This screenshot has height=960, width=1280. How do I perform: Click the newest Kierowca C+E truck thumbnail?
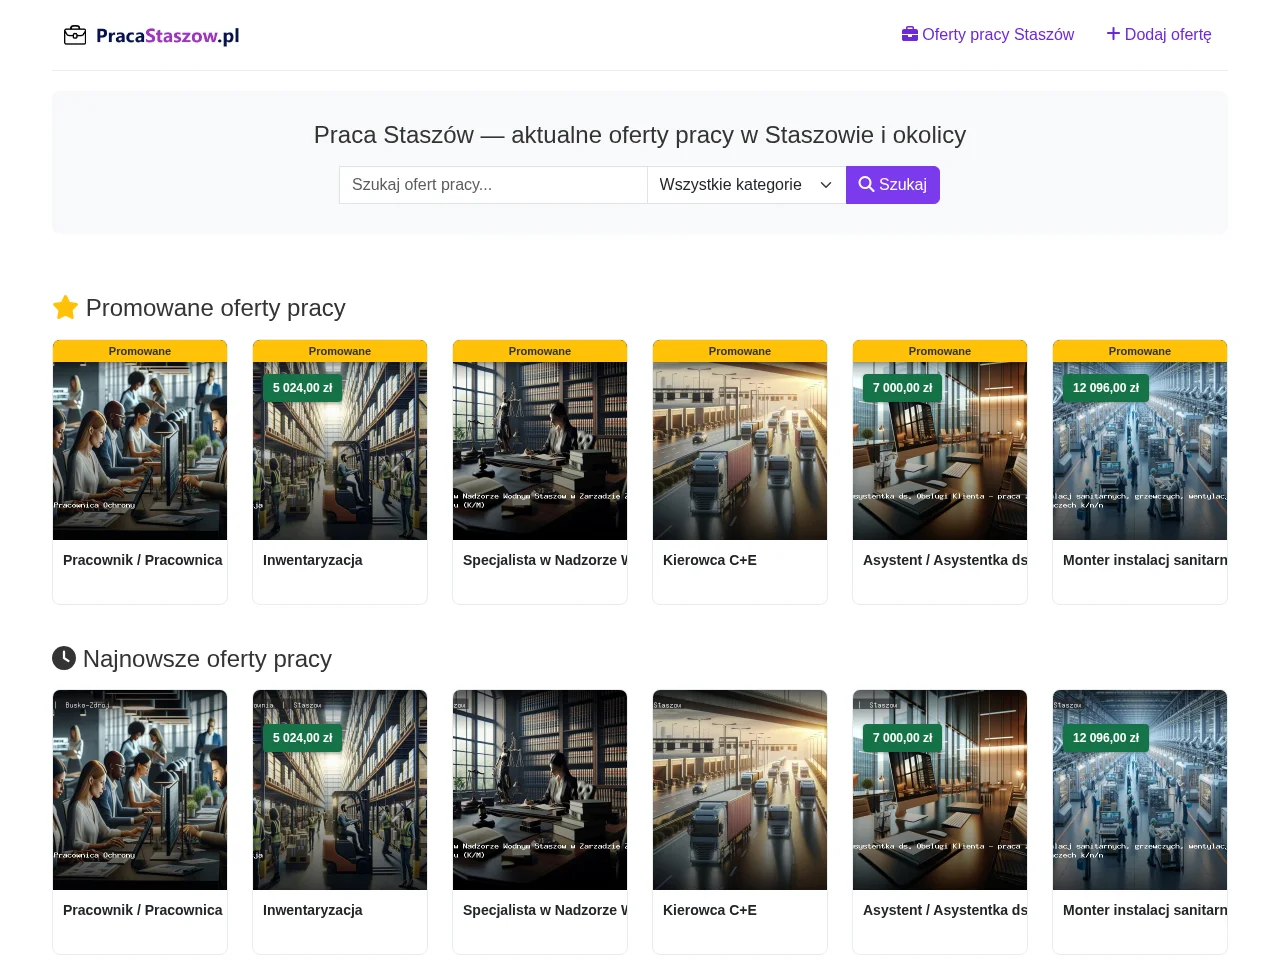[x=740, y=790]
